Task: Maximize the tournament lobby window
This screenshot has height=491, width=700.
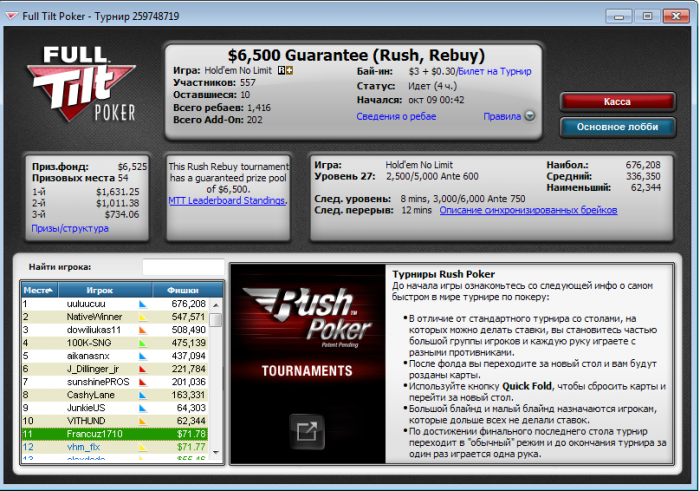Action: pos(647,17)
